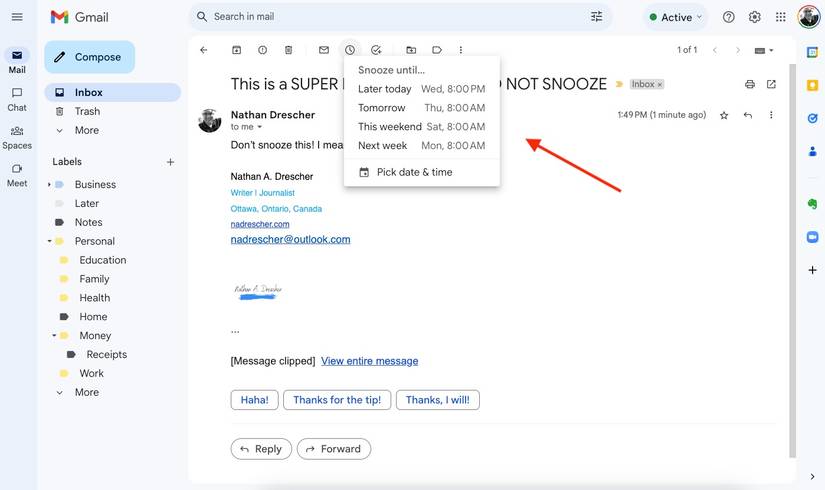The image size is (825, 490).
Task: Select 'Pick date & time' snooze option
Action: (414, 172)
